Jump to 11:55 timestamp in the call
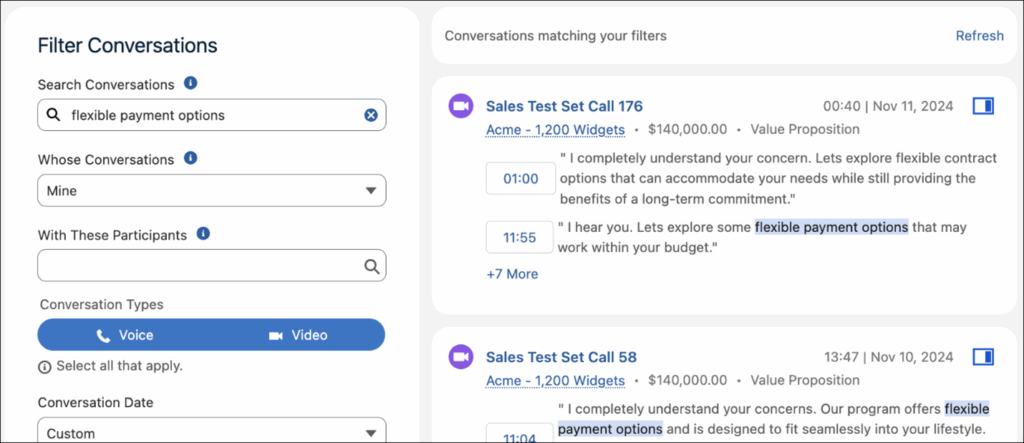The image size is (1024, 443). pyautogui.click(x=520, y=237)
